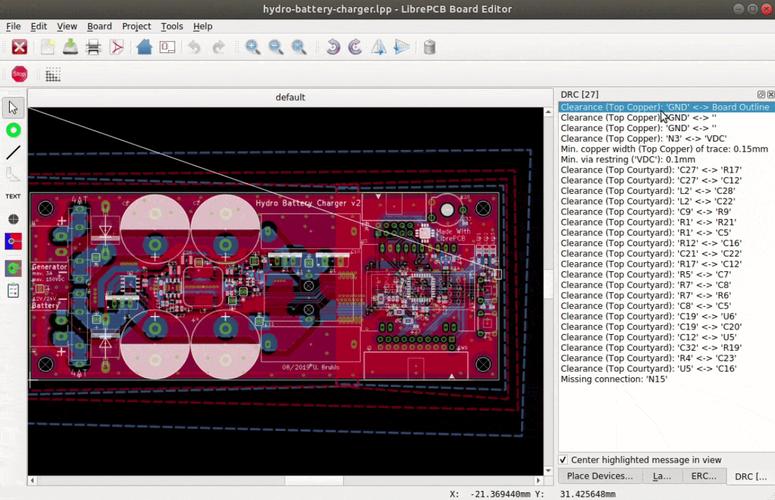Select Min. copper width 0.15mm message
The height and width of the screenshot is (500, 775).
[x=667, y=149]
